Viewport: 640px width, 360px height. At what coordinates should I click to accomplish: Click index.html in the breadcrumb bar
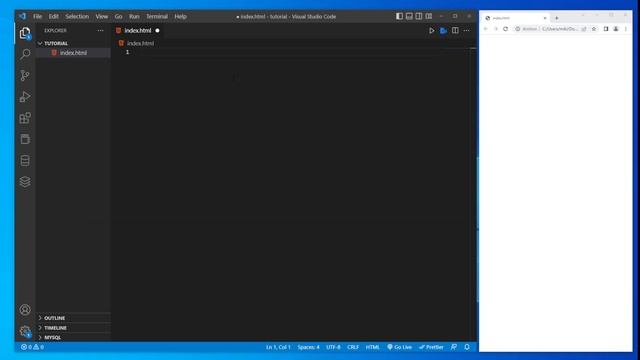pos(140,43)
